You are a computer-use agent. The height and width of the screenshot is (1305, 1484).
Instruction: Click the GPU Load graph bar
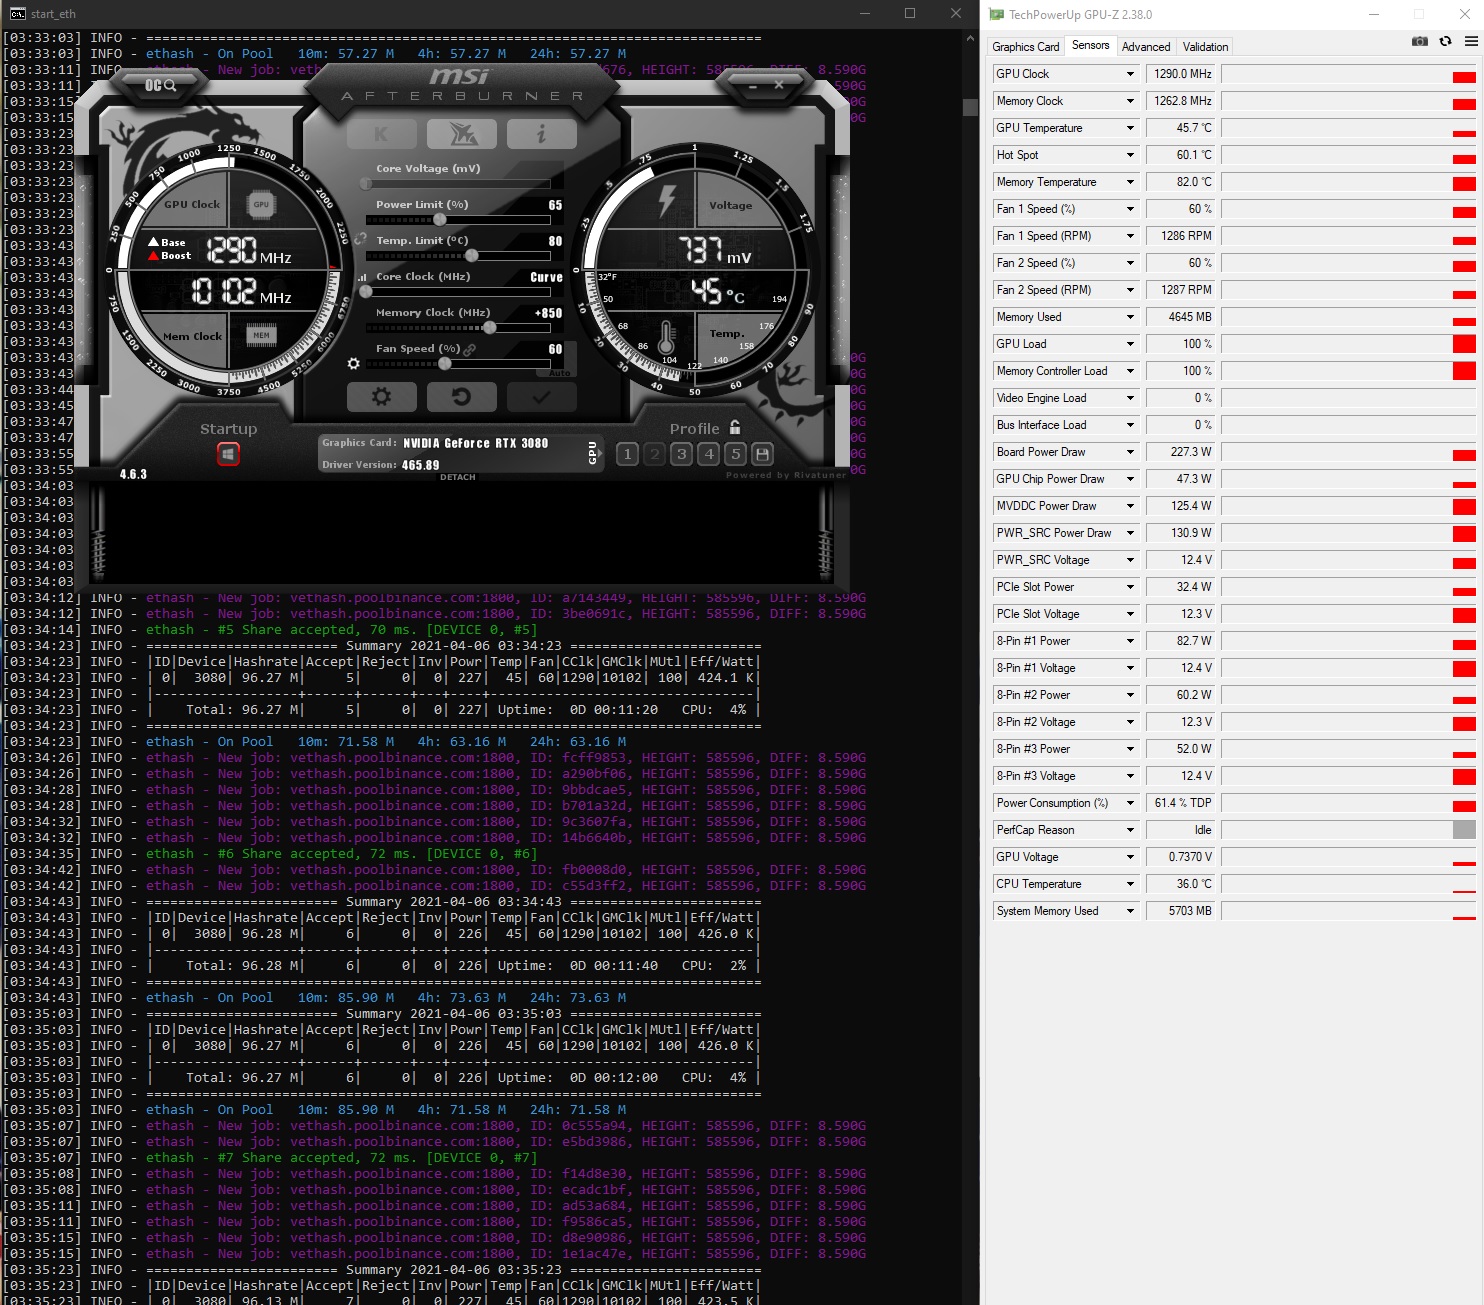(x=1349, y=344)
